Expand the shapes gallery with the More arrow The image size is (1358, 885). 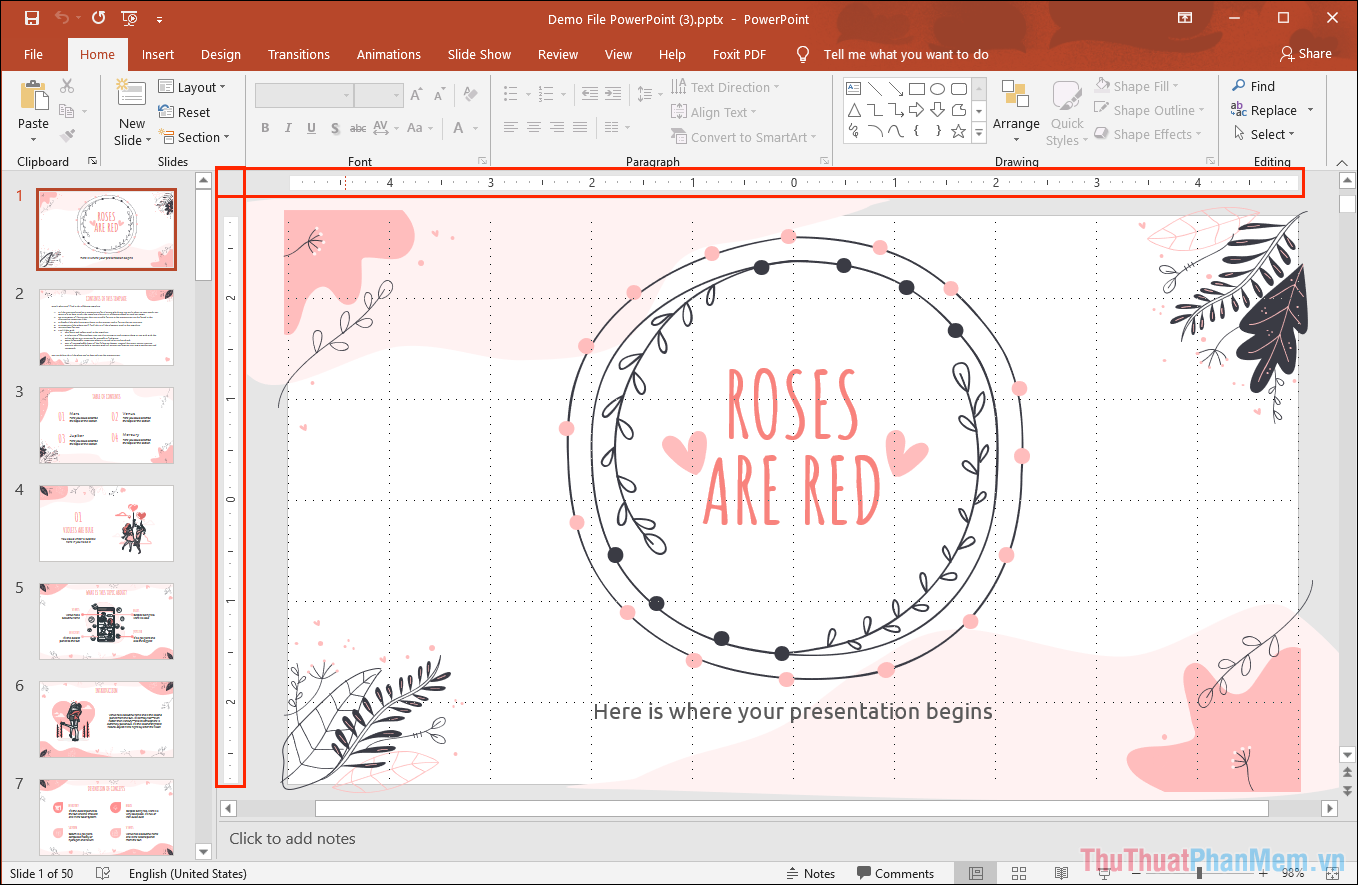(x=979, y=132)
